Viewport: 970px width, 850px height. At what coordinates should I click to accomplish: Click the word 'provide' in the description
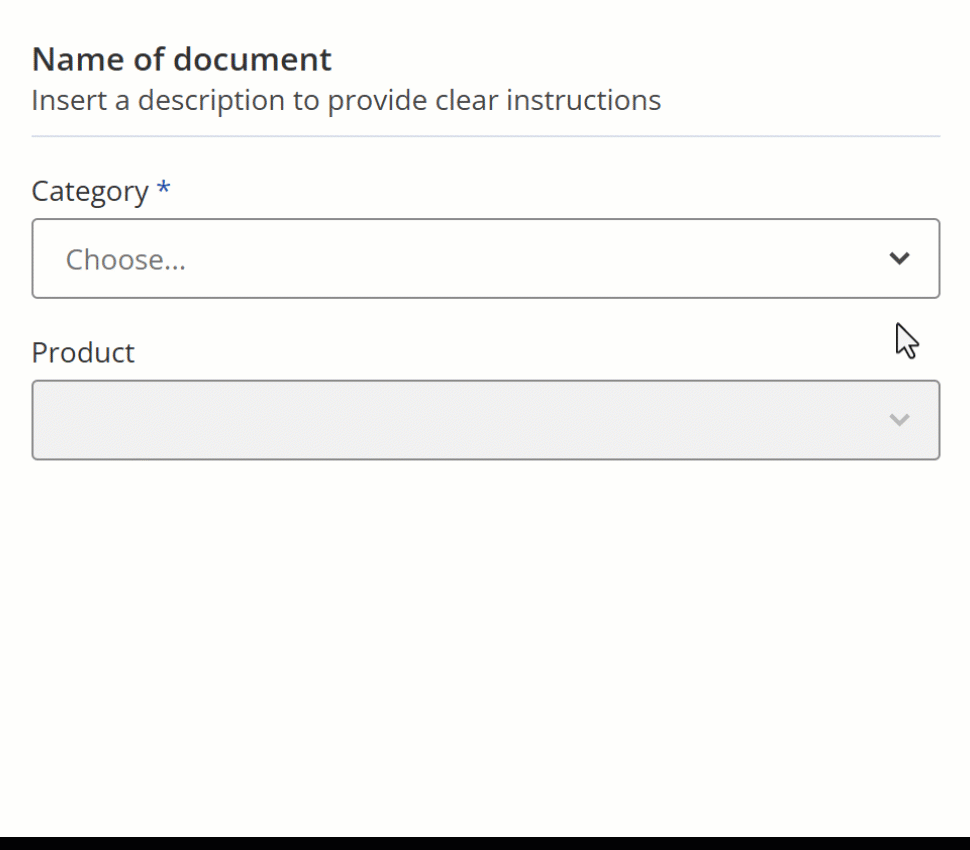pos(377,100)
